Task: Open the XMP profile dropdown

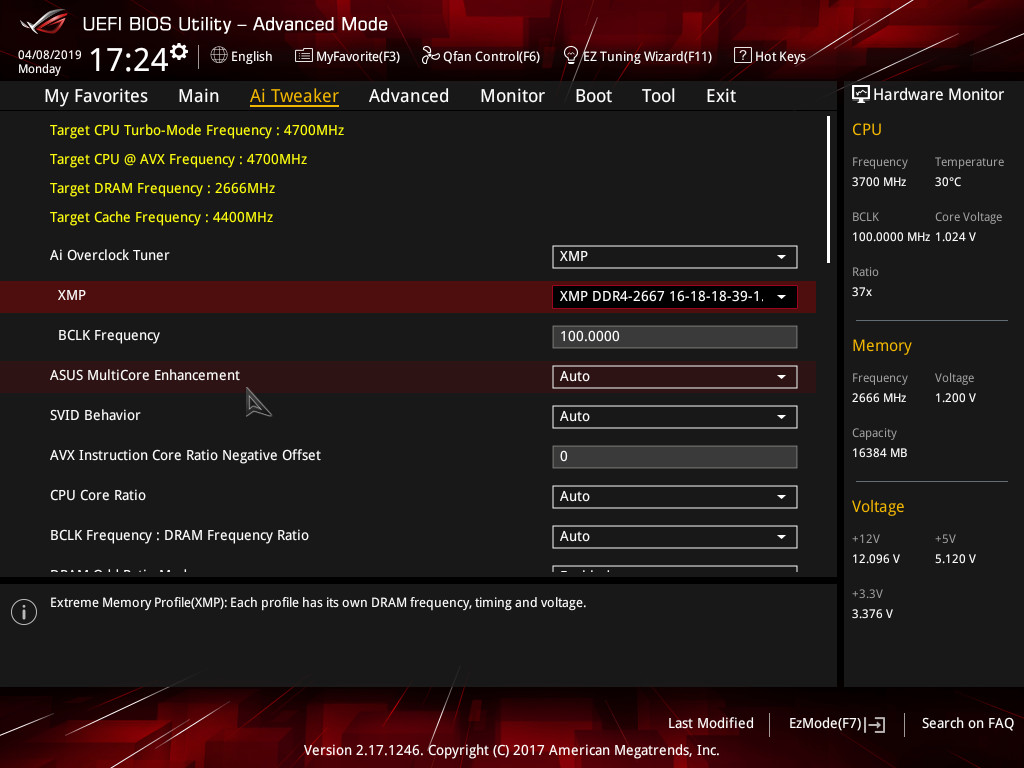Action: (674, 296)
